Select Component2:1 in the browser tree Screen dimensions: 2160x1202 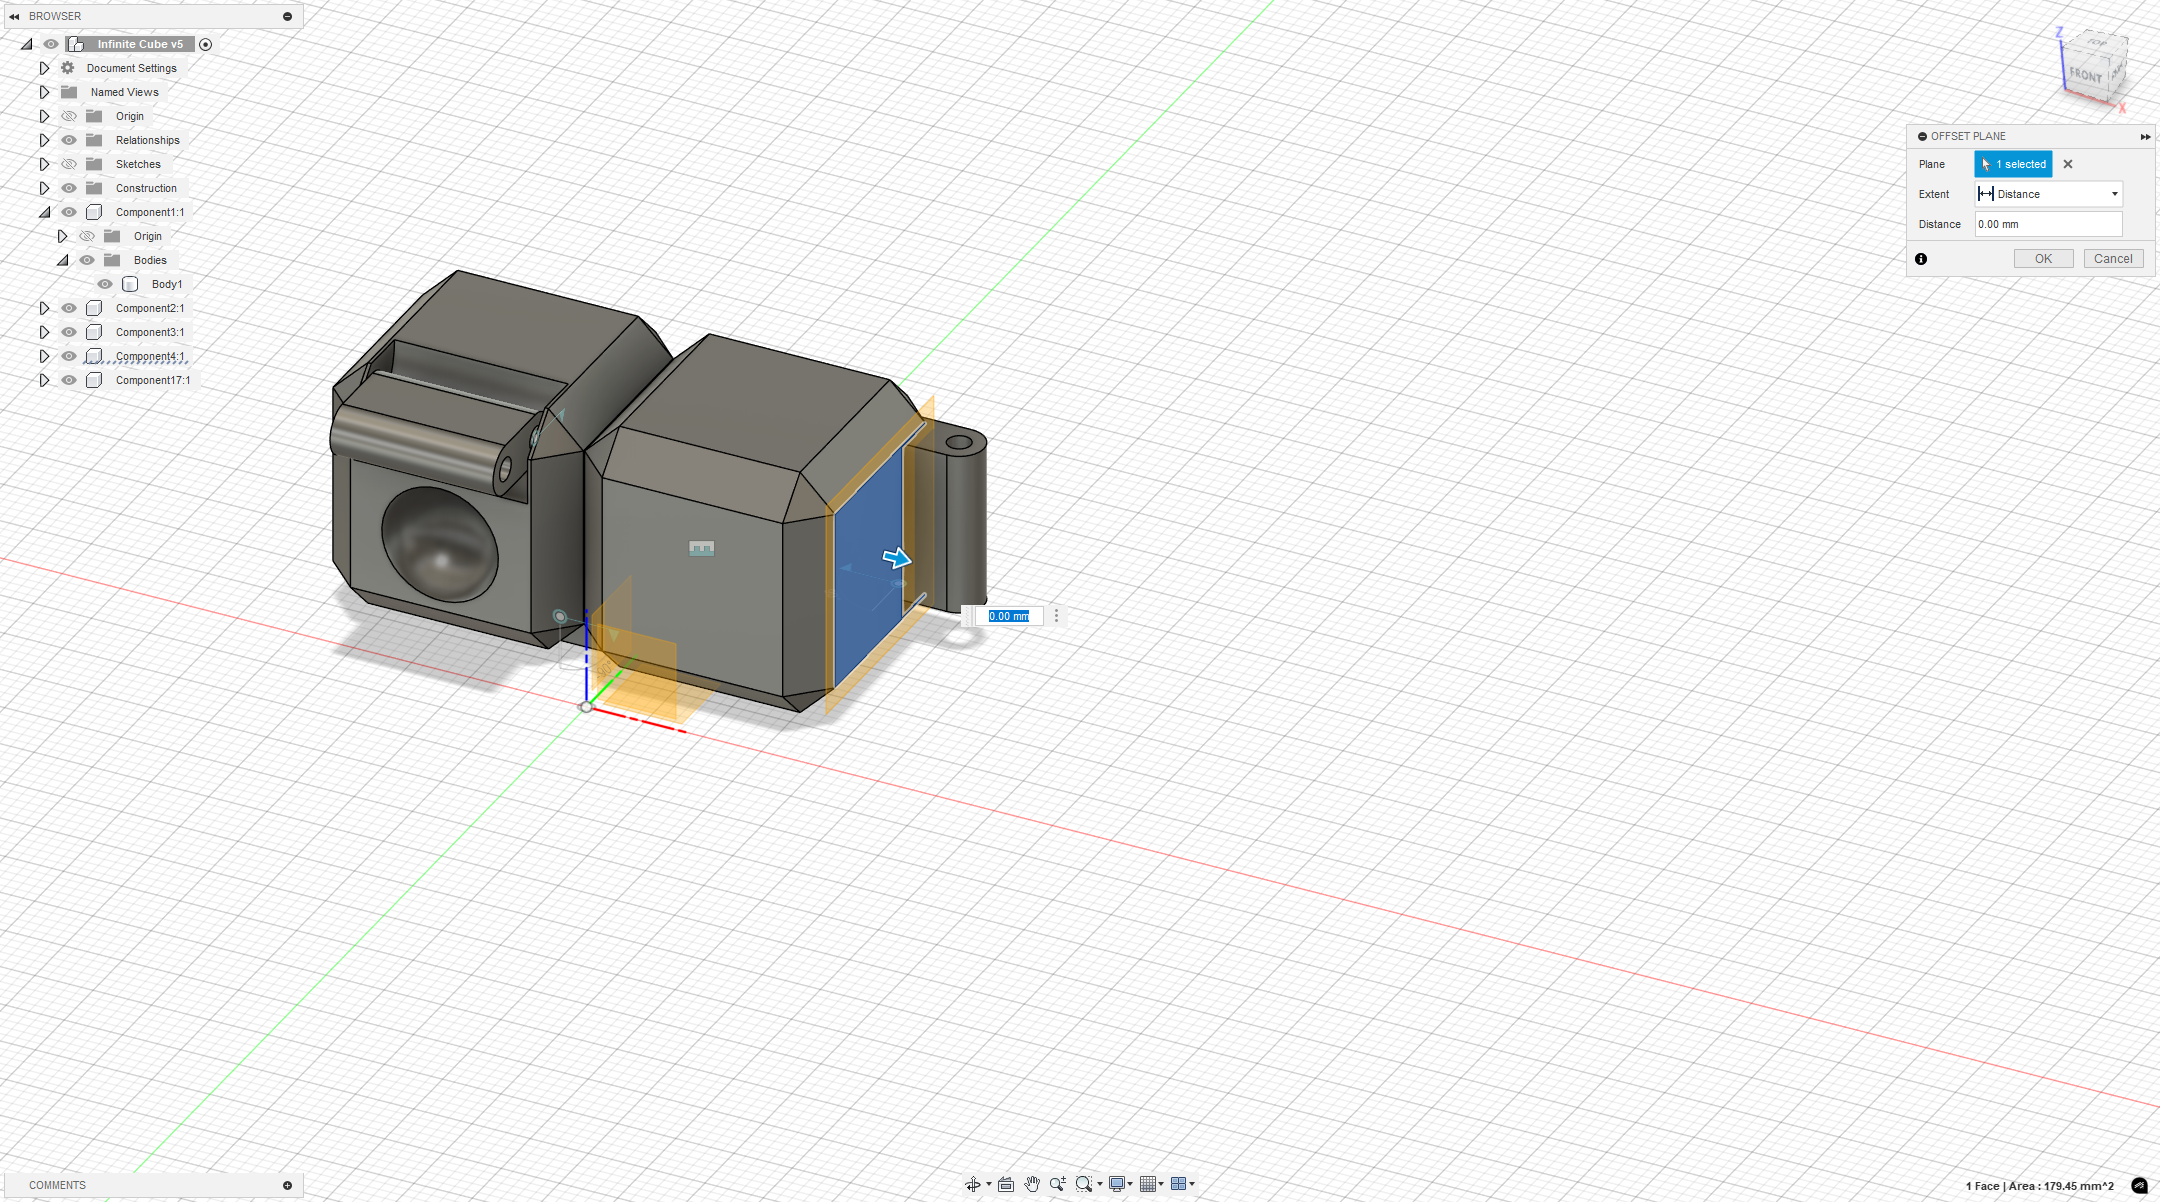pyautogui.click(x=150, y=308)
